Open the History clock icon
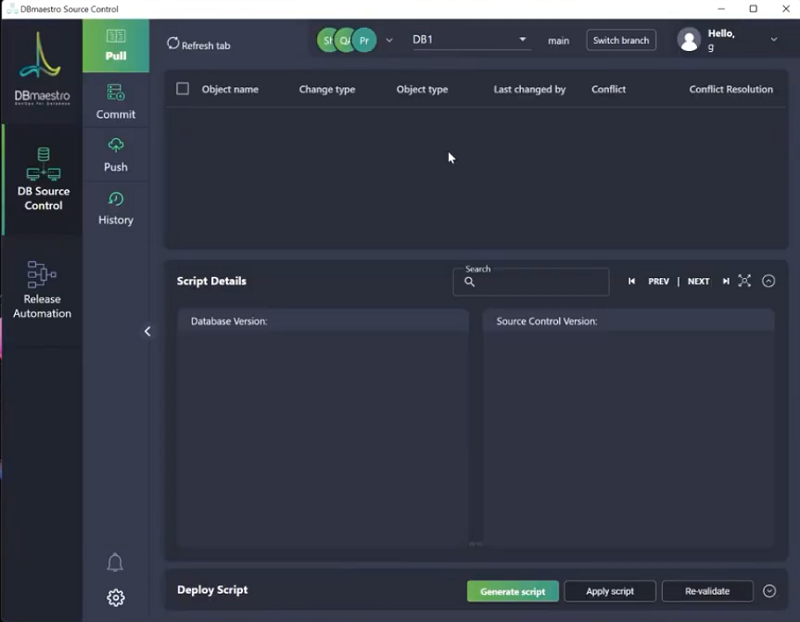This screenshot has width=800, height=622. (x=116, y=199)
